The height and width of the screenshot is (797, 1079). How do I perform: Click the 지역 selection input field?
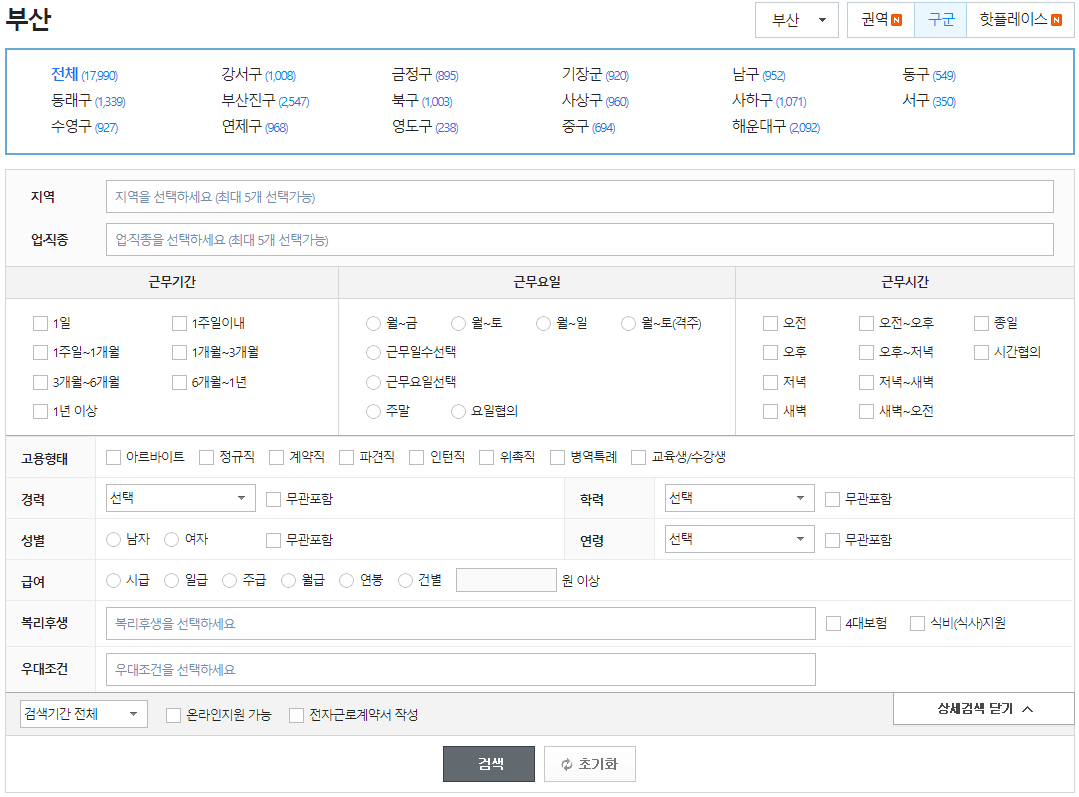(x=580, y=196)
